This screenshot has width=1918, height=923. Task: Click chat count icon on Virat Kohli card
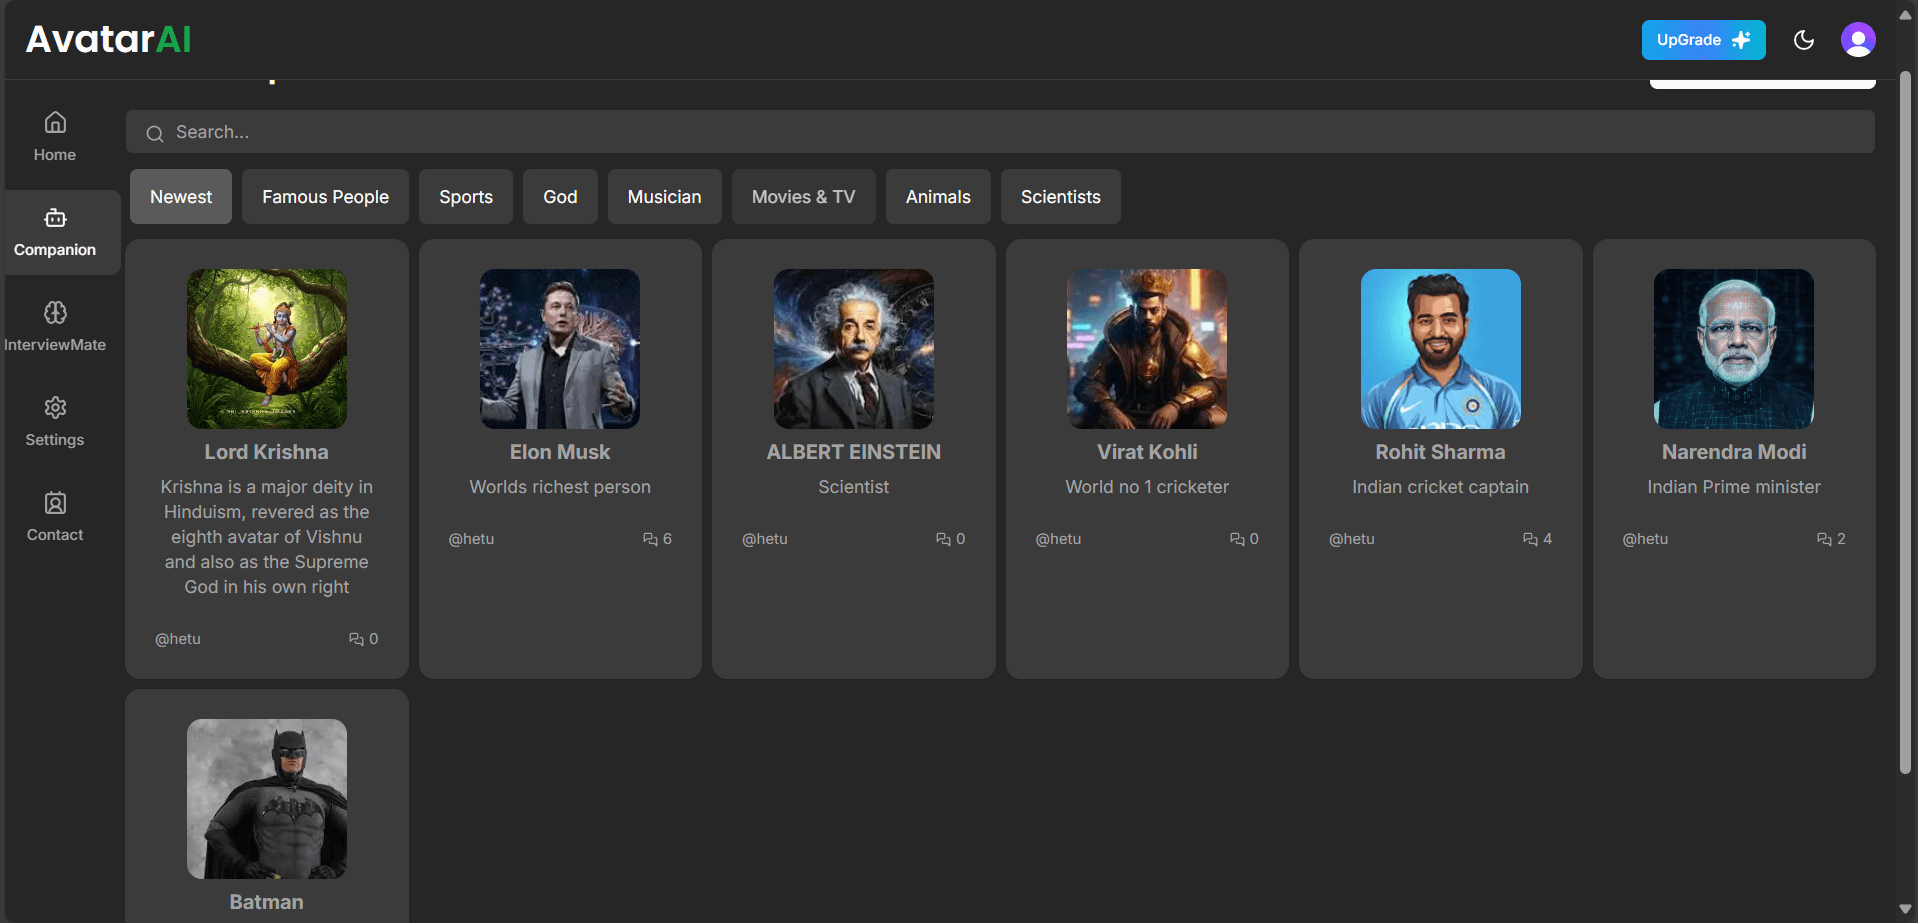click(1237, 539)
